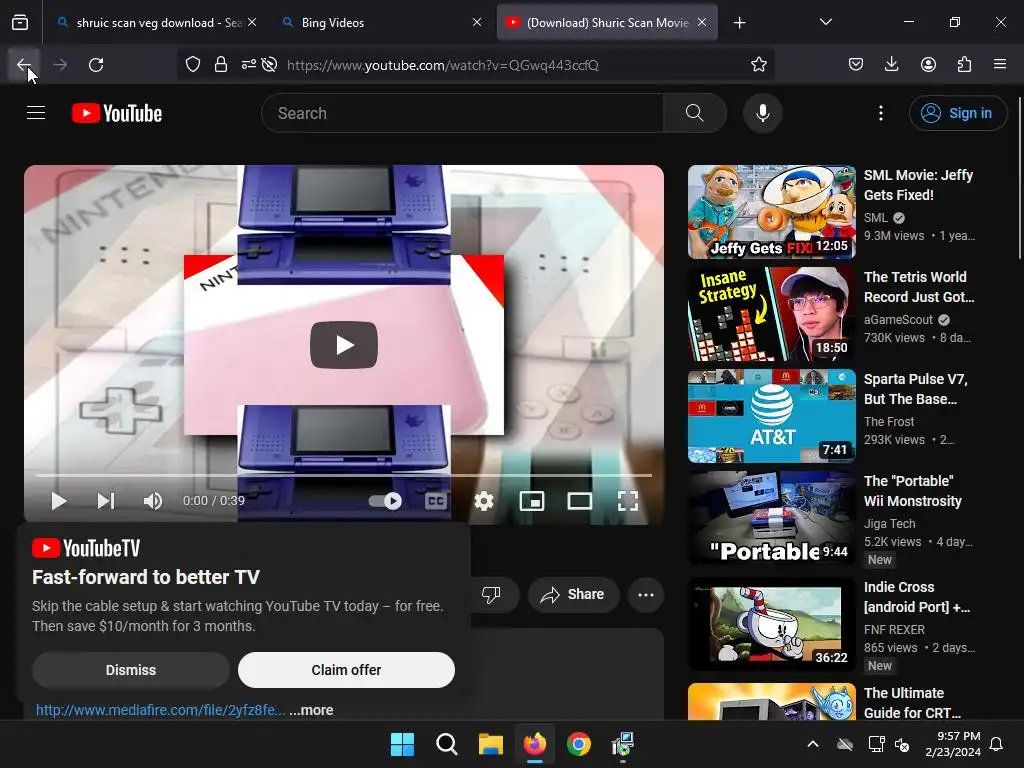Enter full screen mode
1024x768 pixels.
(x=628, y=501)
